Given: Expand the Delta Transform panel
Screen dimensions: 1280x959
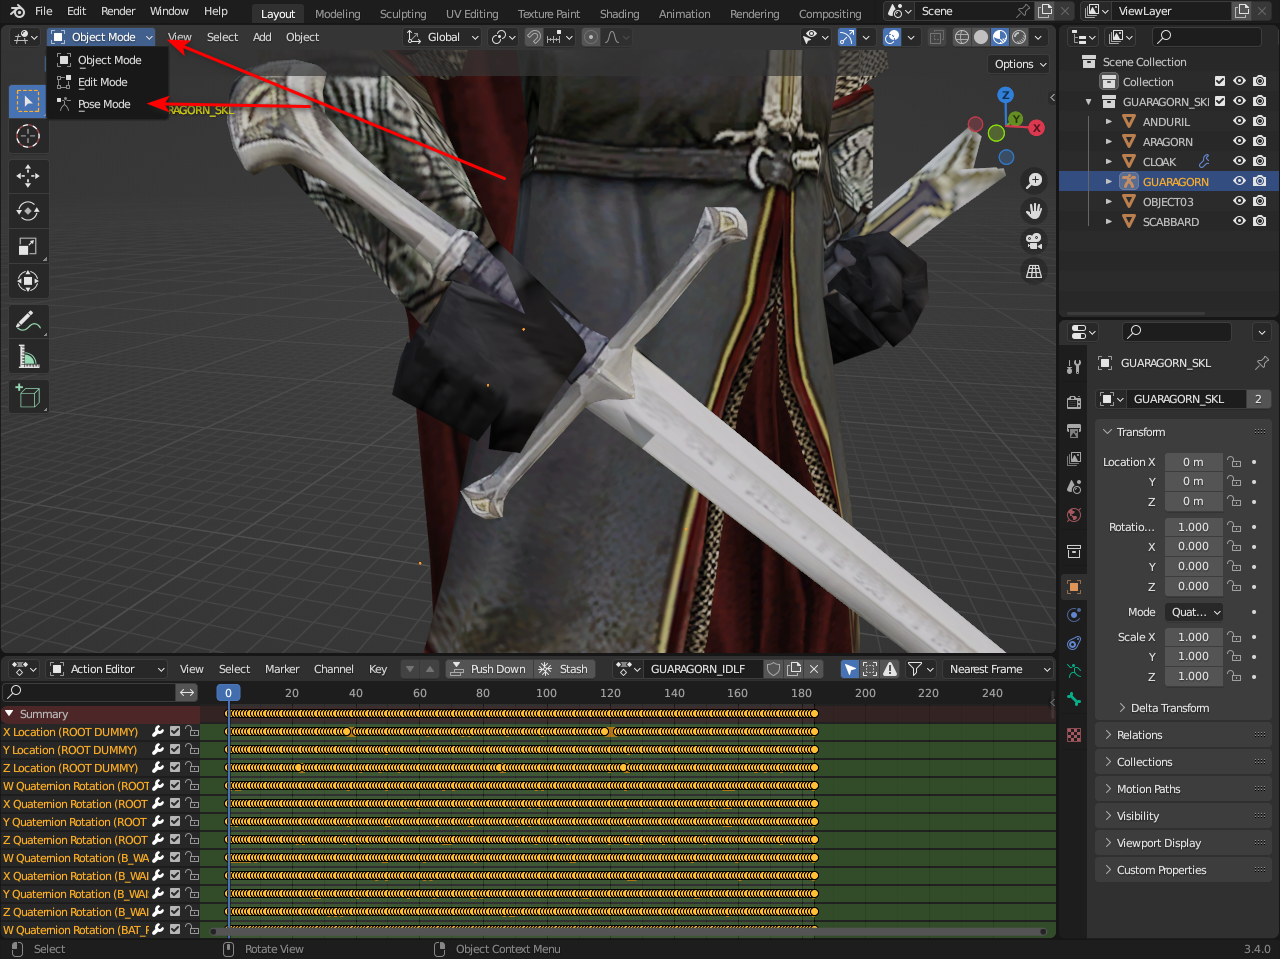Looking at the screenshot, I should pyautogui.click(x=1169, y=708).
